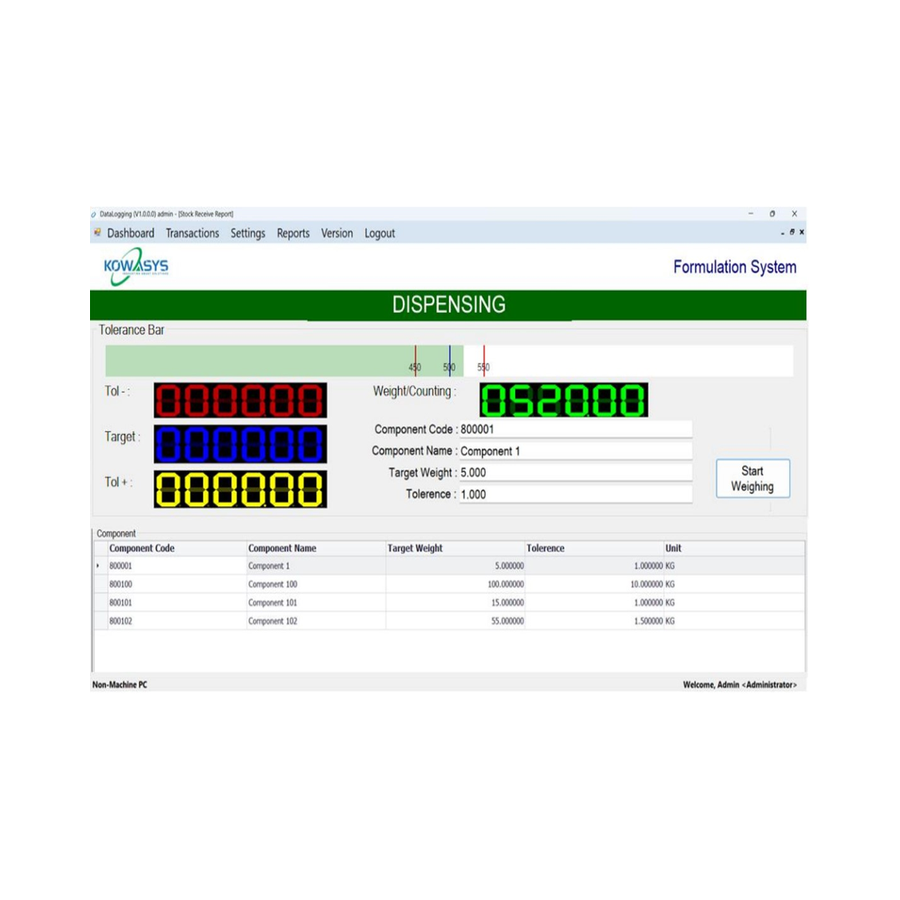The height and width of the screenshot is (900, 900).
Task: Click the DataLogging title bar icon
Action: pyautogui.click(x=94, y=214)
